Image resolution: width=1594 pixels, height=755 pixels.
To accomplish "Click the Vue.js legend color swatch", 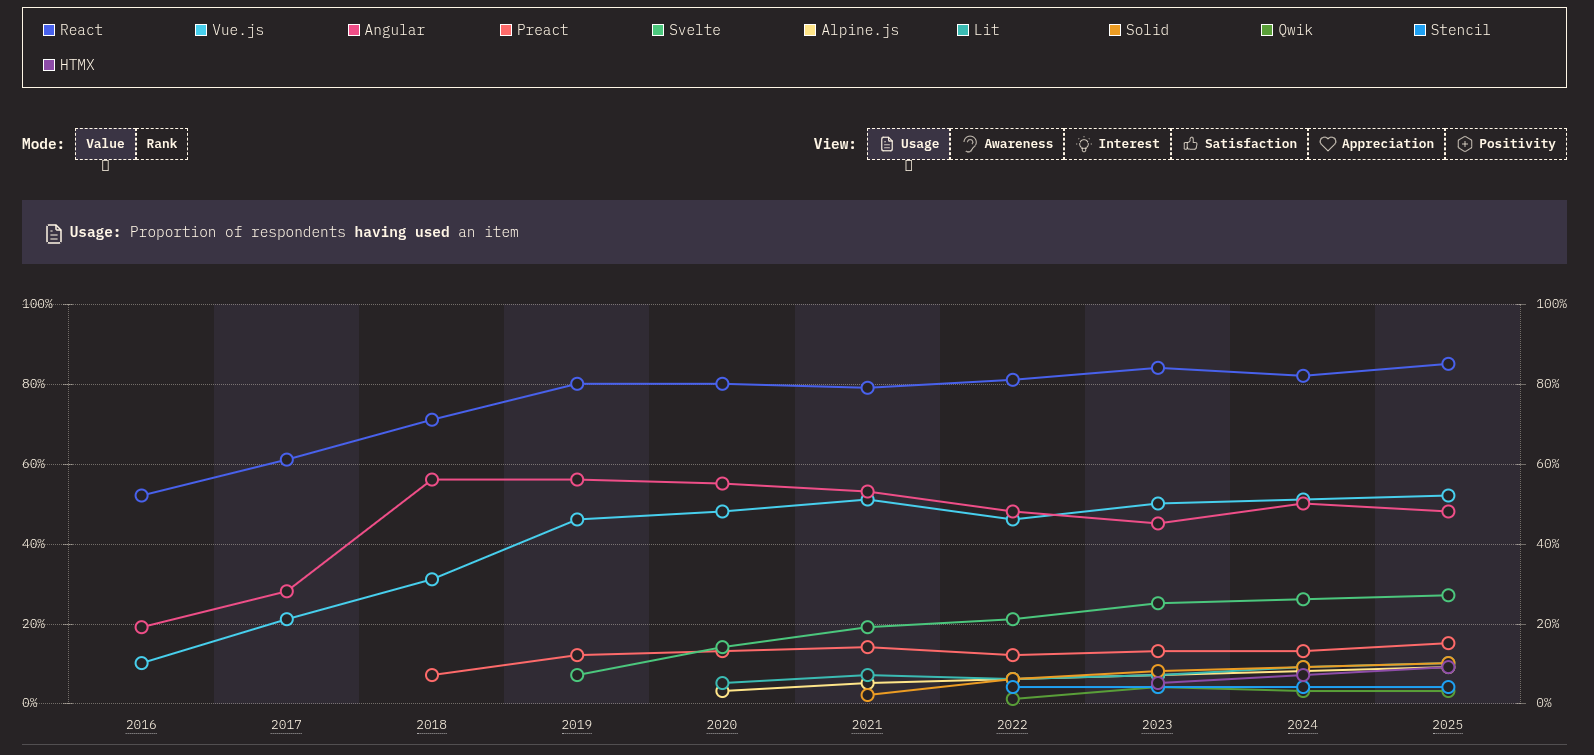I will (201, 30).
